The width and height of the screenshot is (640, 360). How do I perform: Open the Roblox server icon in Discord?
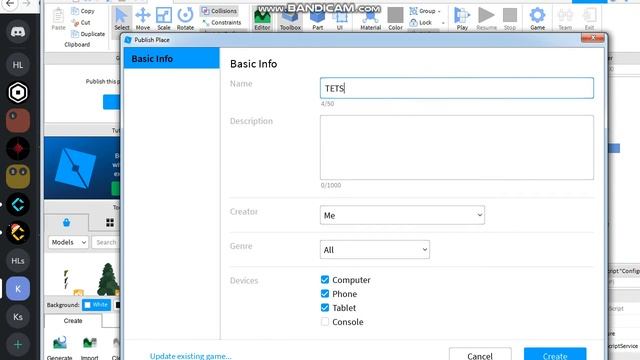(18, 92)
